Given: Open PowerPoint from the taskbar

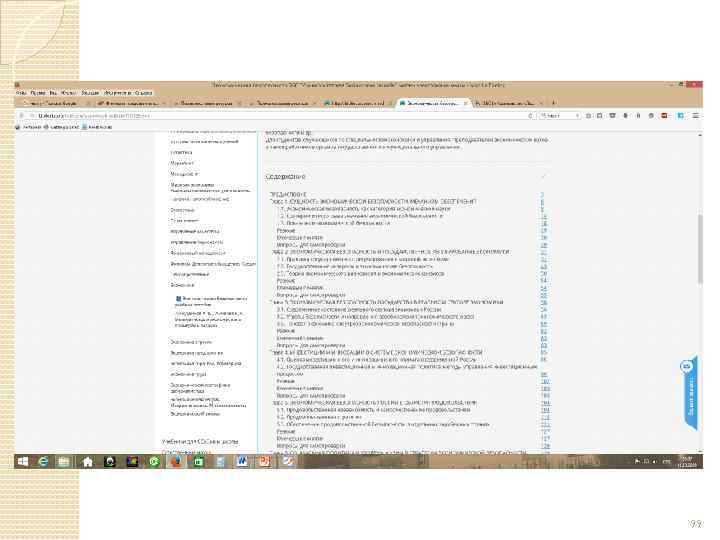Looking at the screenshot, I should tap(264, 461).
